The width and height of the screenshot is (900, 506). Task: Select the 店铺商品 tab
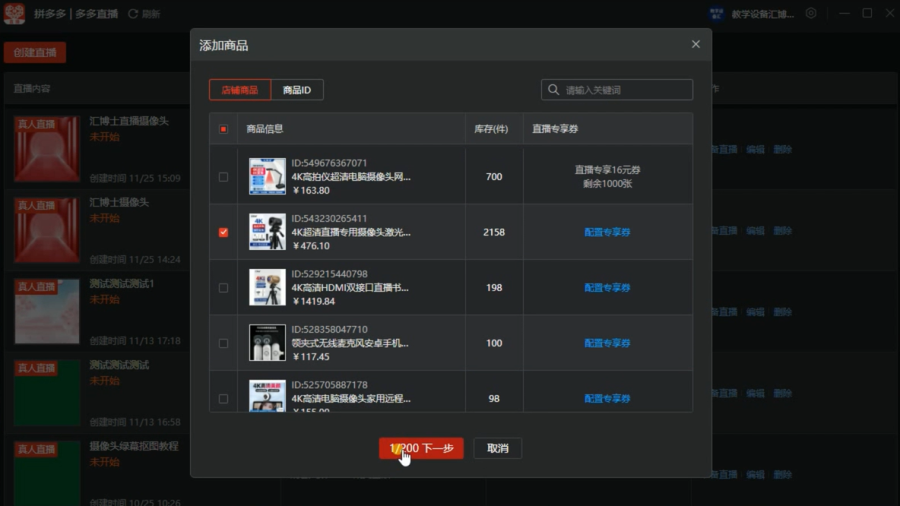click(240, 90)
